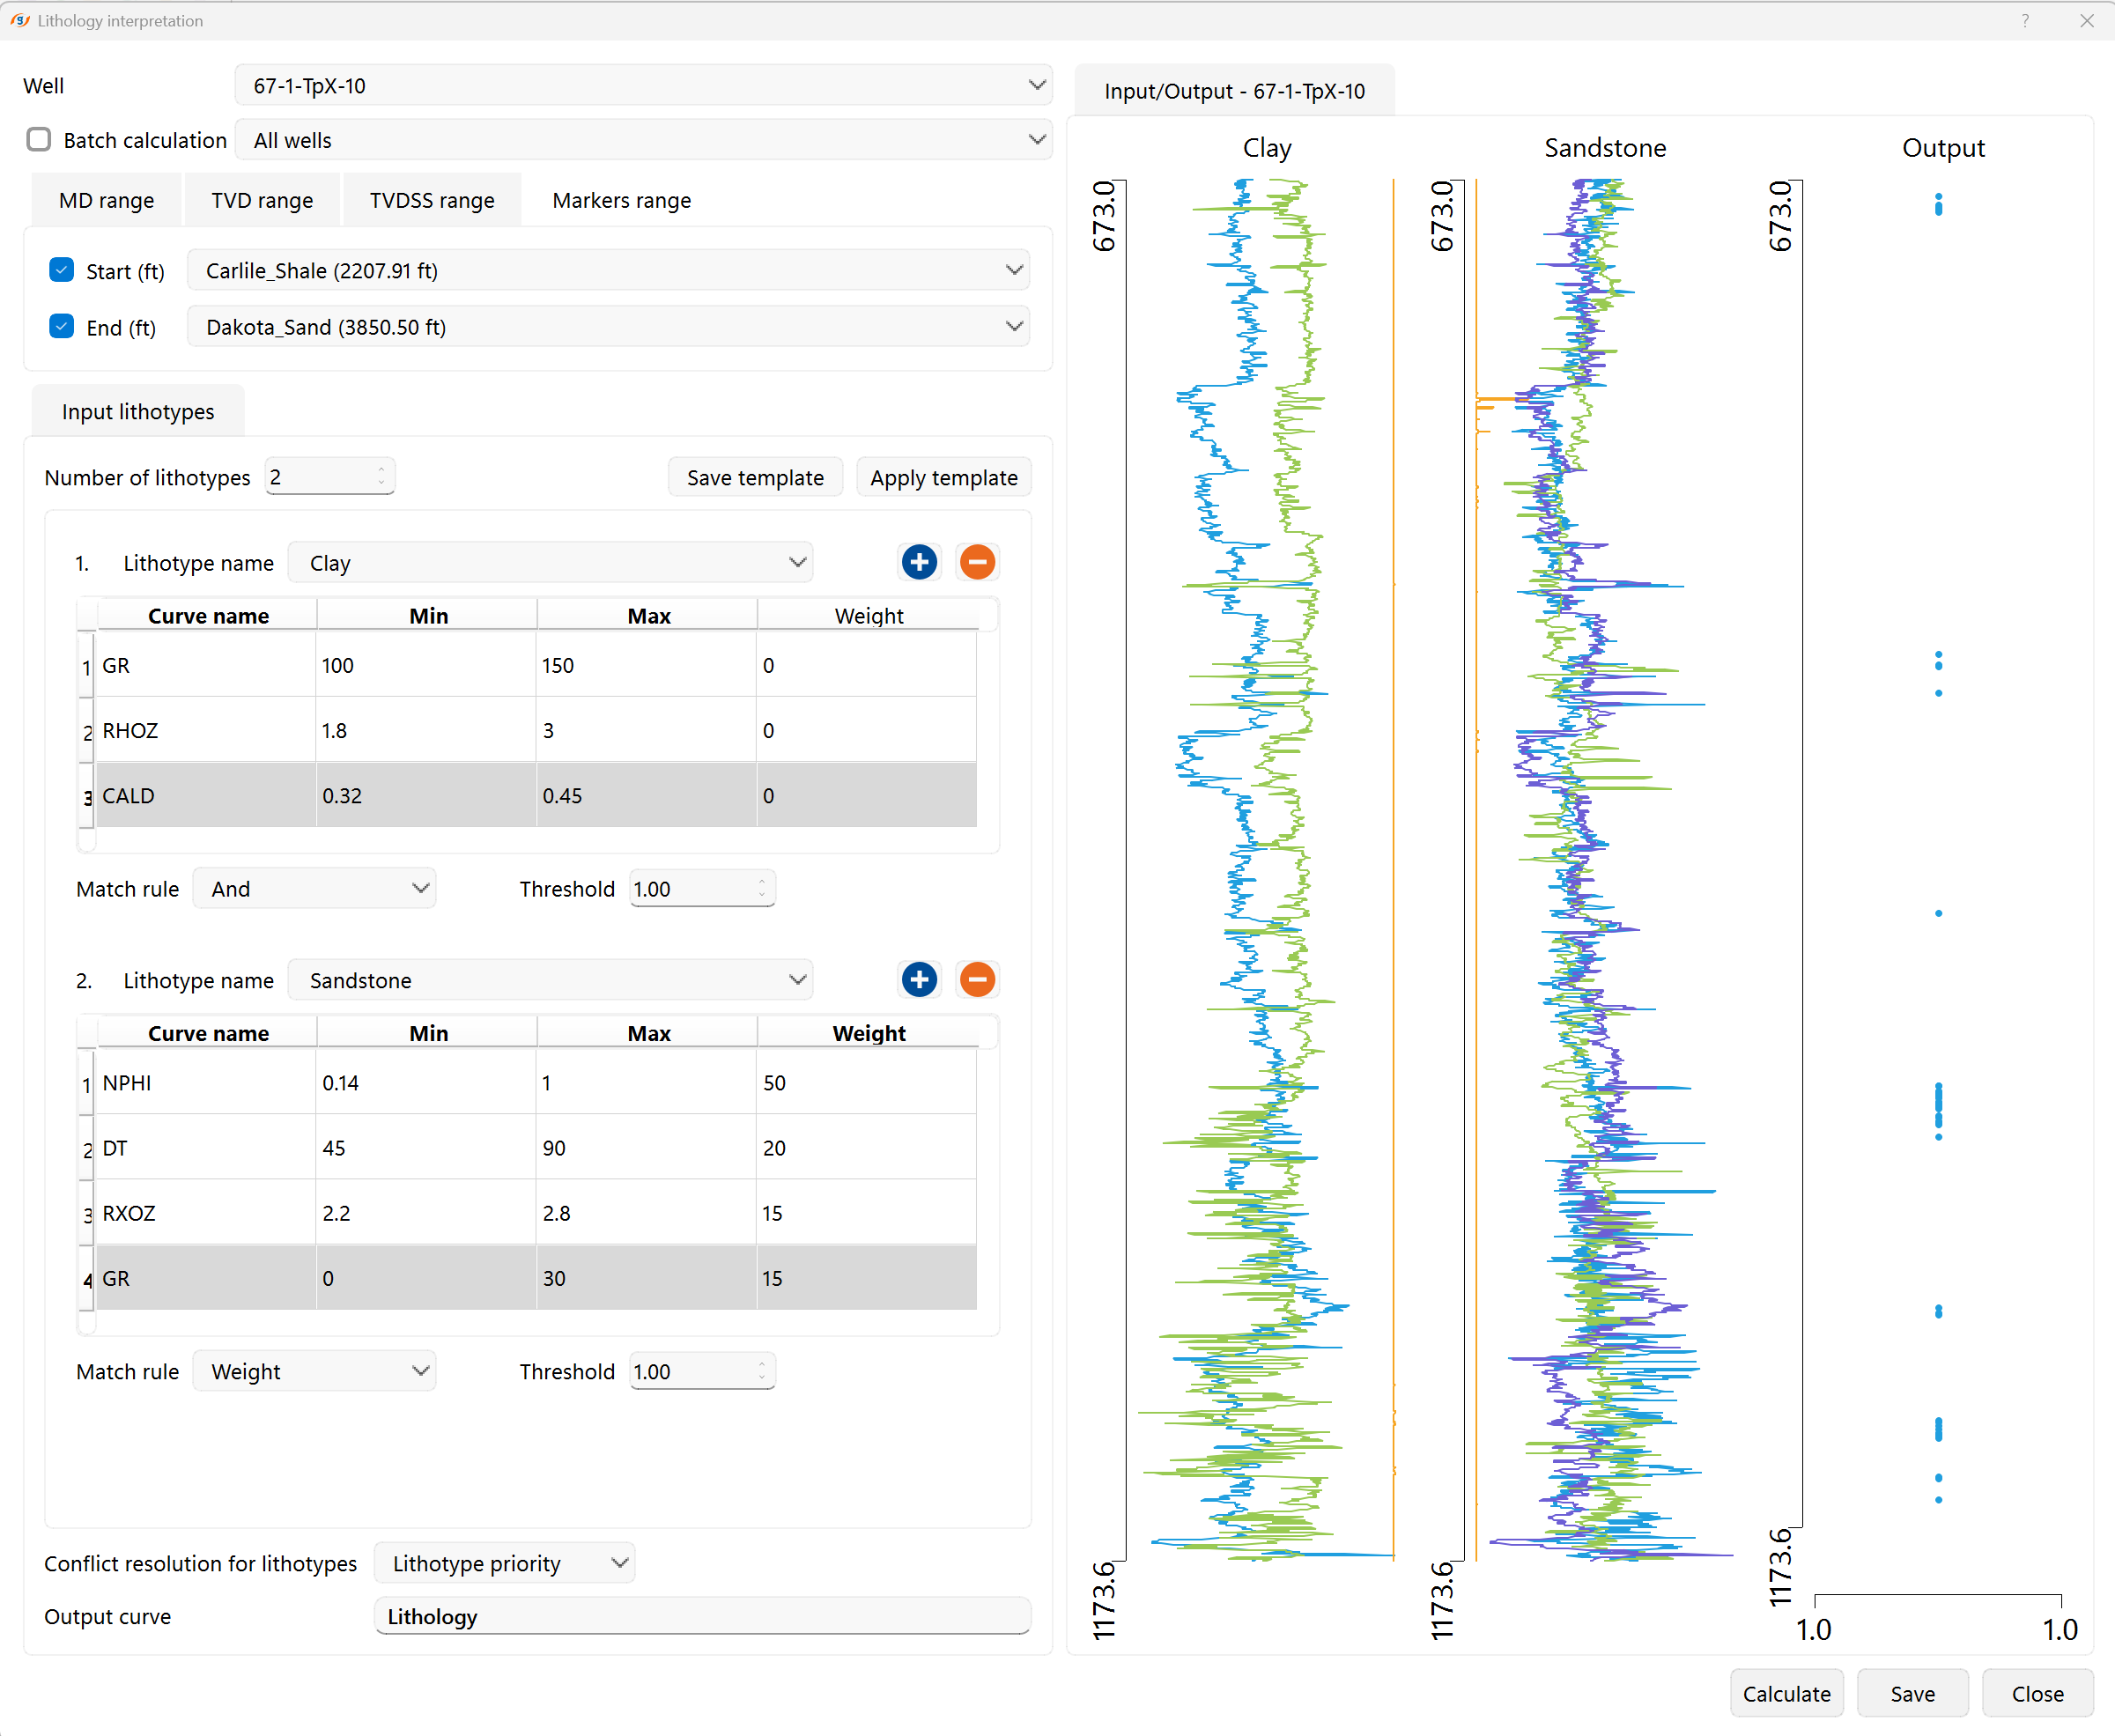
Task: Click the Clay table Curve name header
Action: pyautogui.click(x=208, y=615)
